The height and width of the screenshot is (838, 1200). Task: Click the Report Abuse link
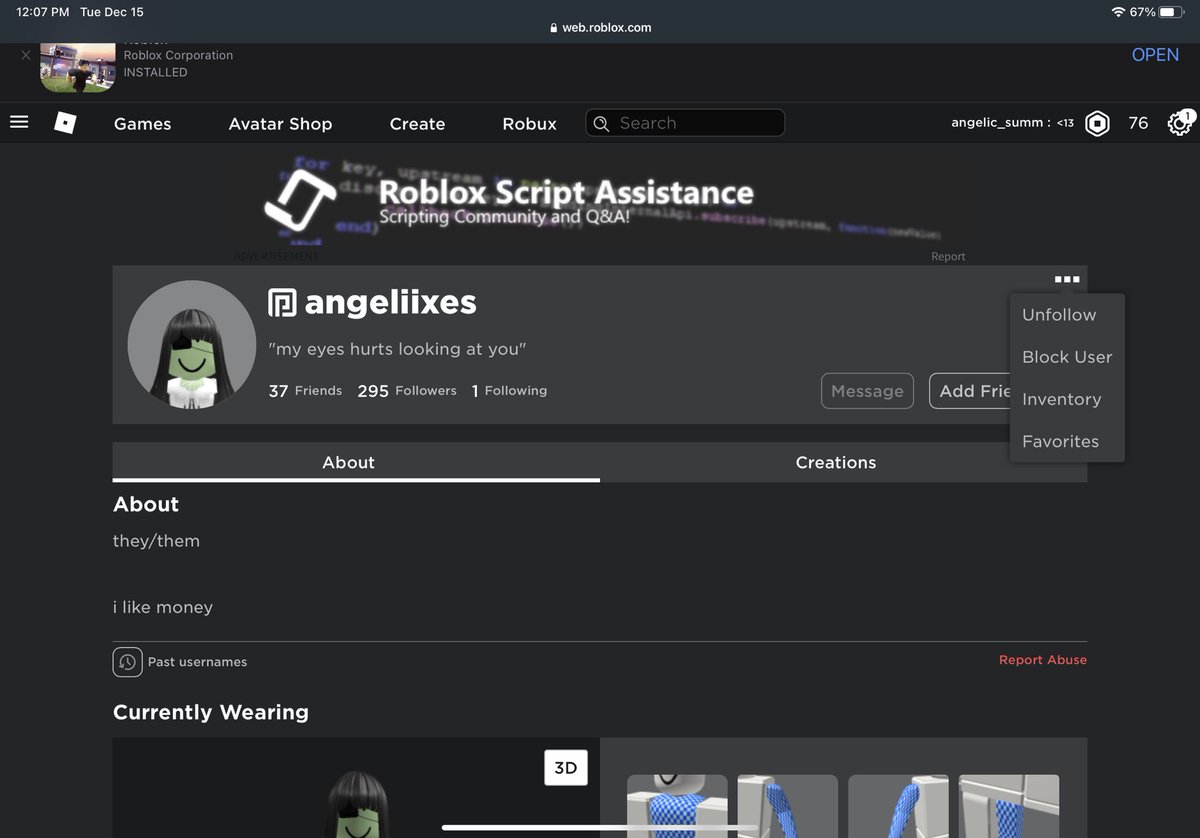[x=1042, y=660]
